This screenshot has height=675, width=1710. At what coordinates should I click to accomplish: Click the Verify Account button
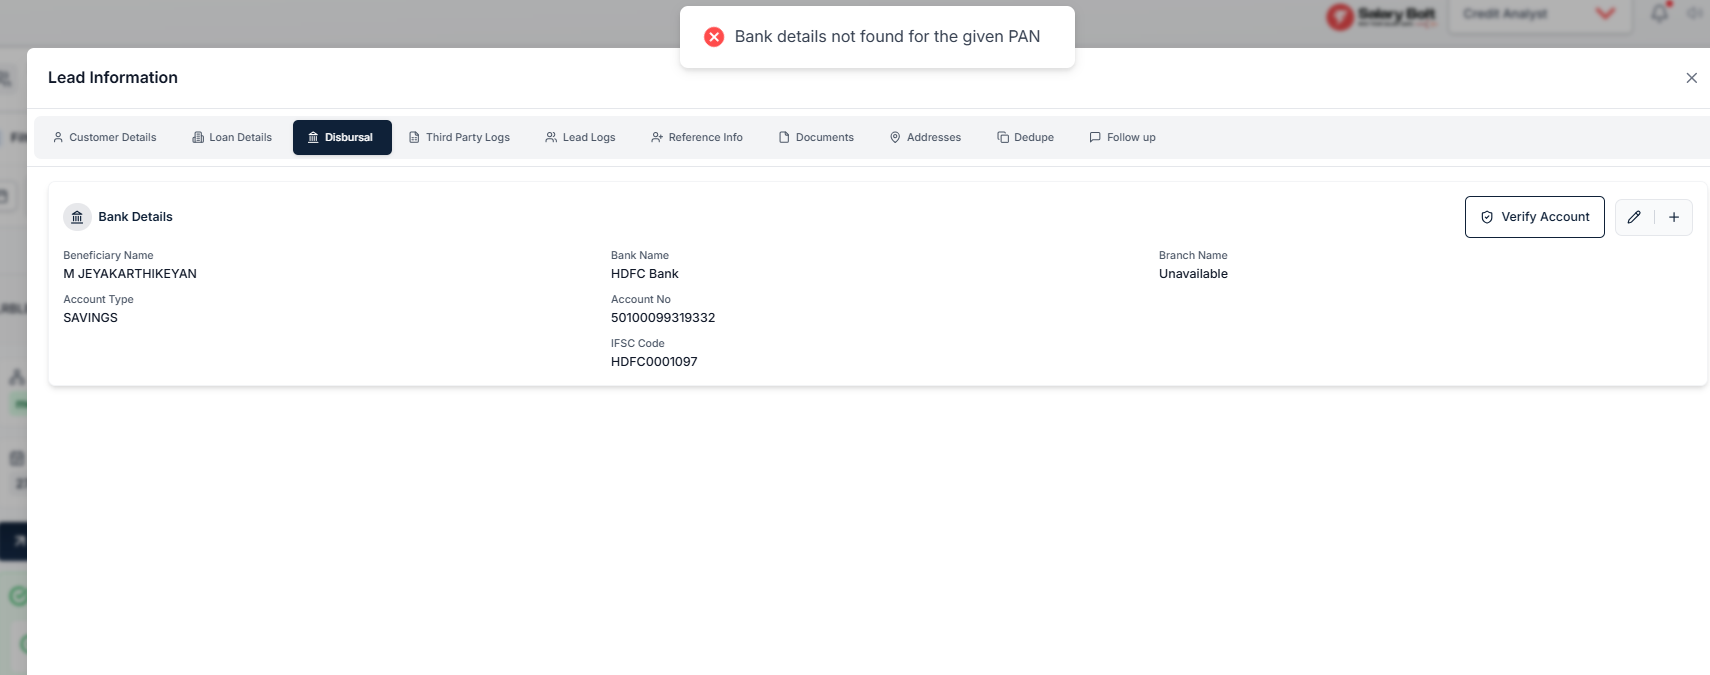[1535, 217]
